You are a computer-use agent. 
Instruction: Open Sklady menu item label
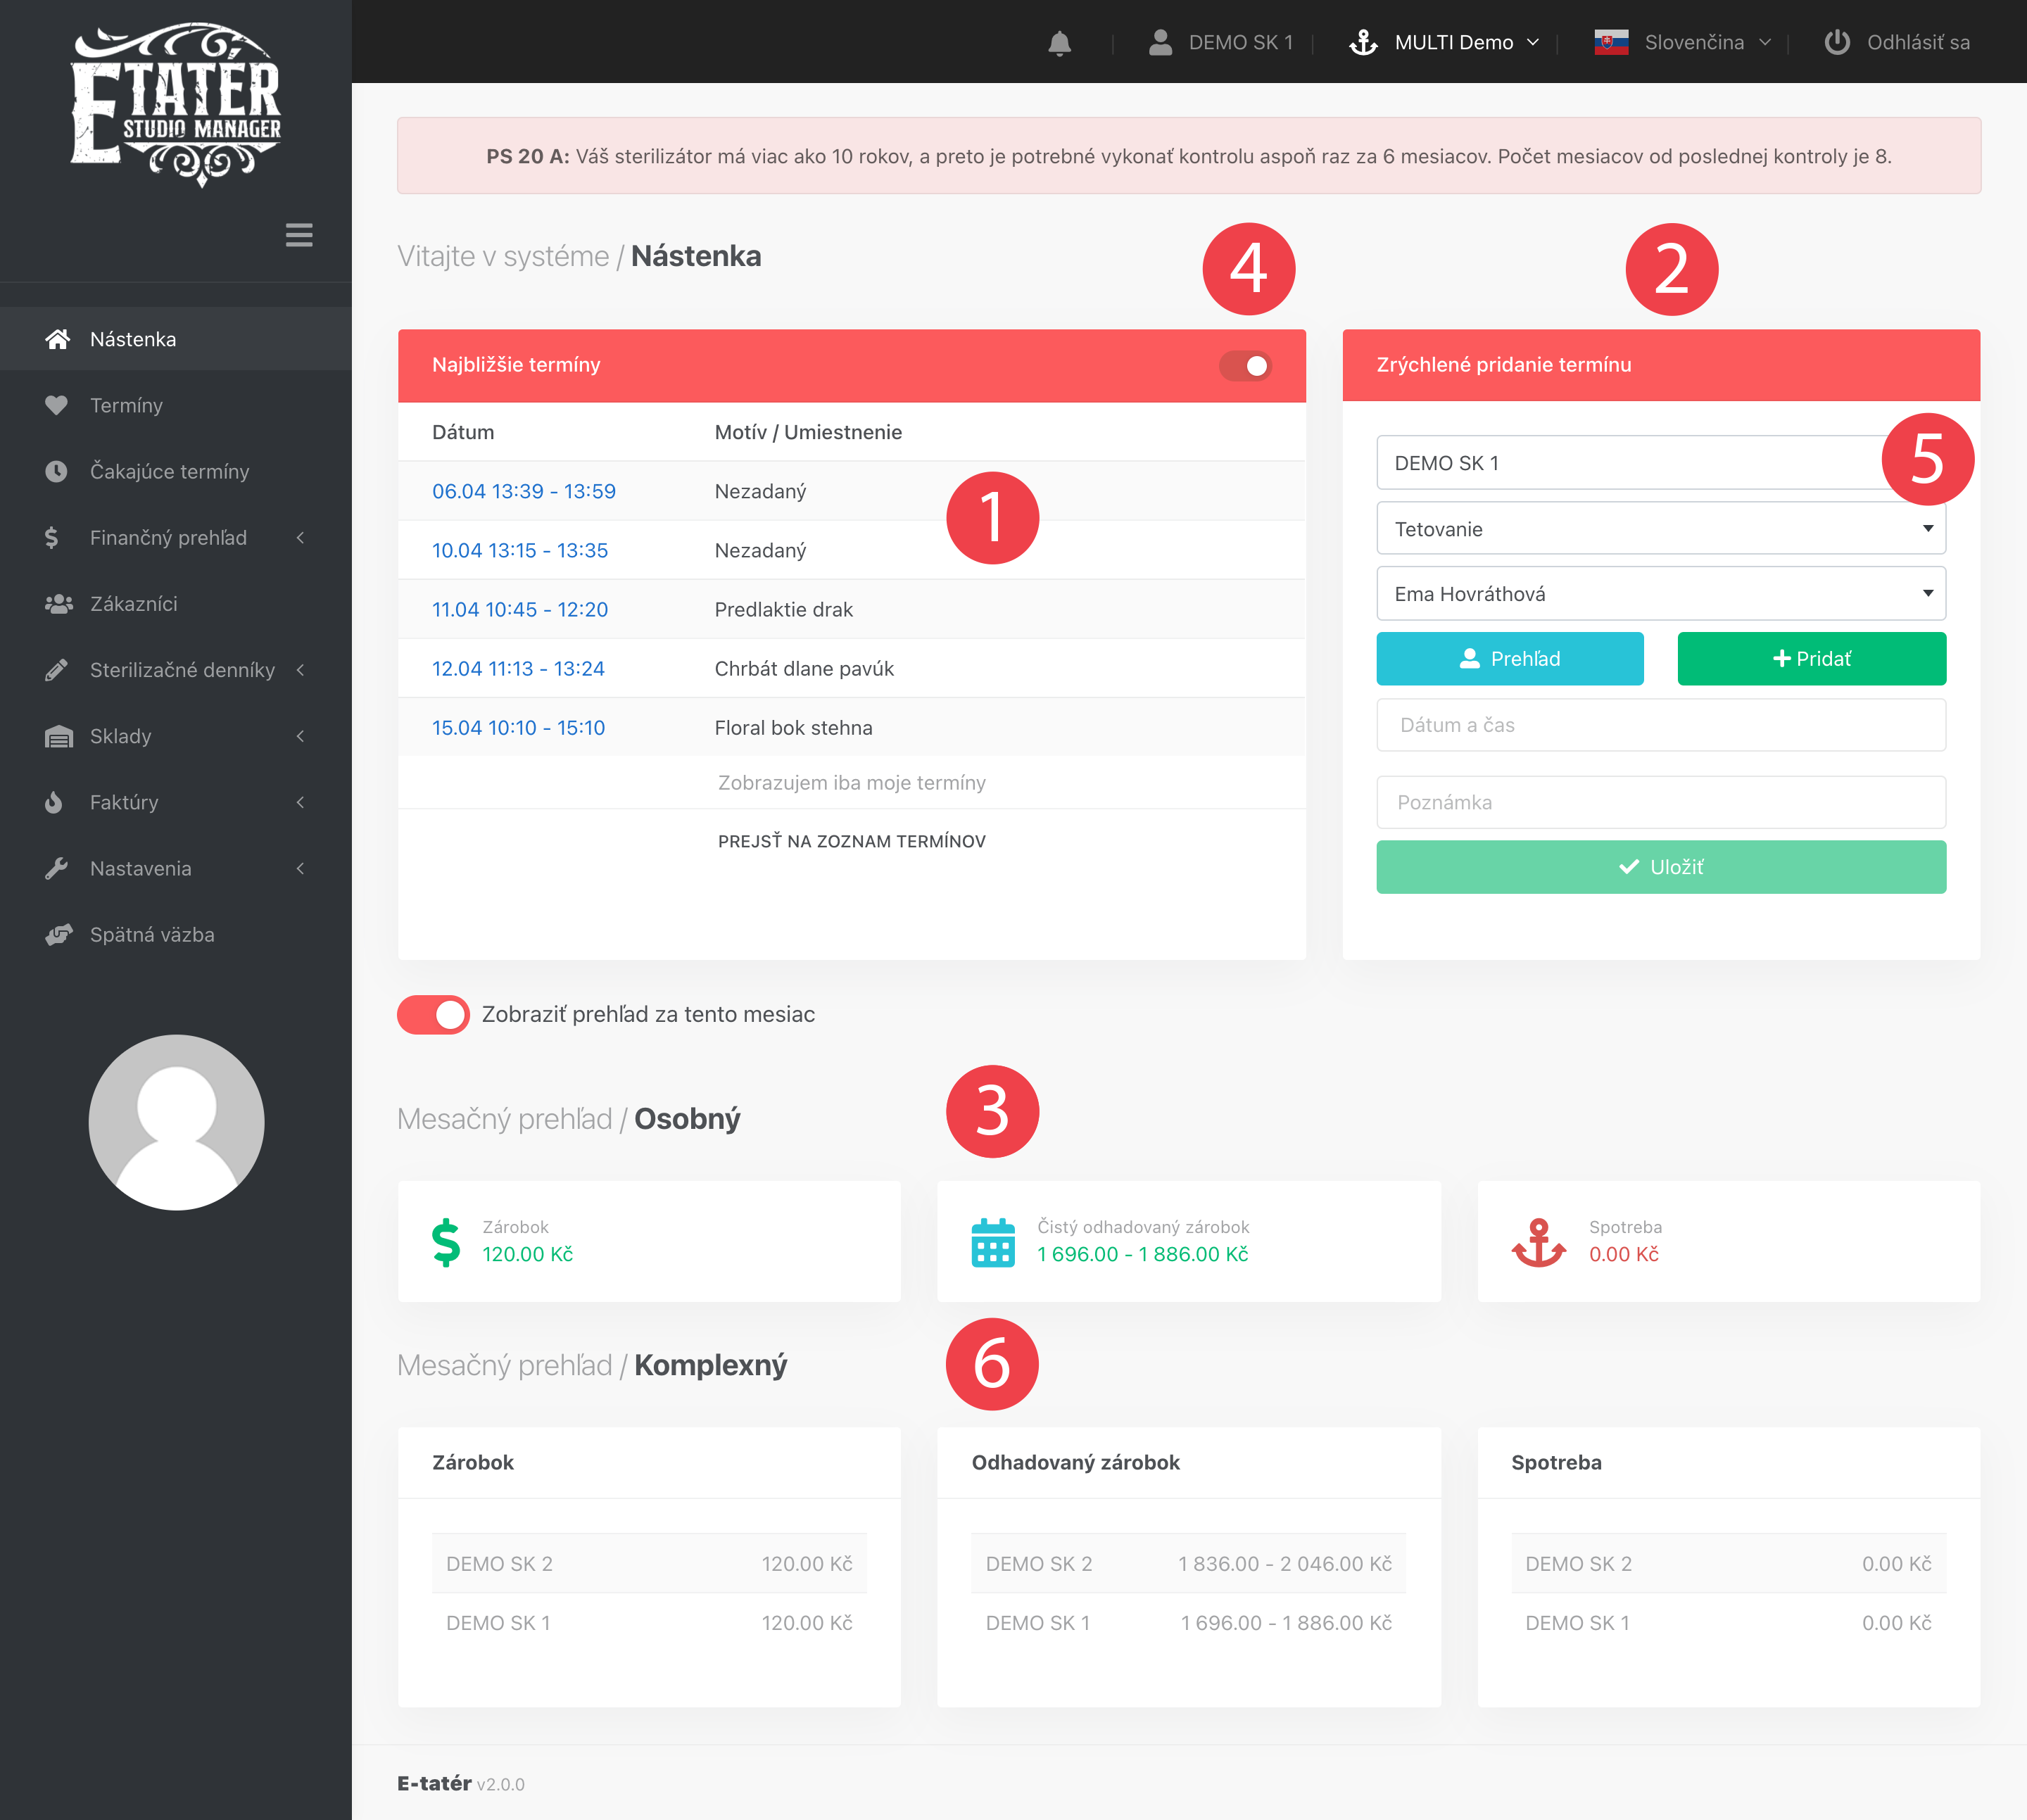coord(121,736)
